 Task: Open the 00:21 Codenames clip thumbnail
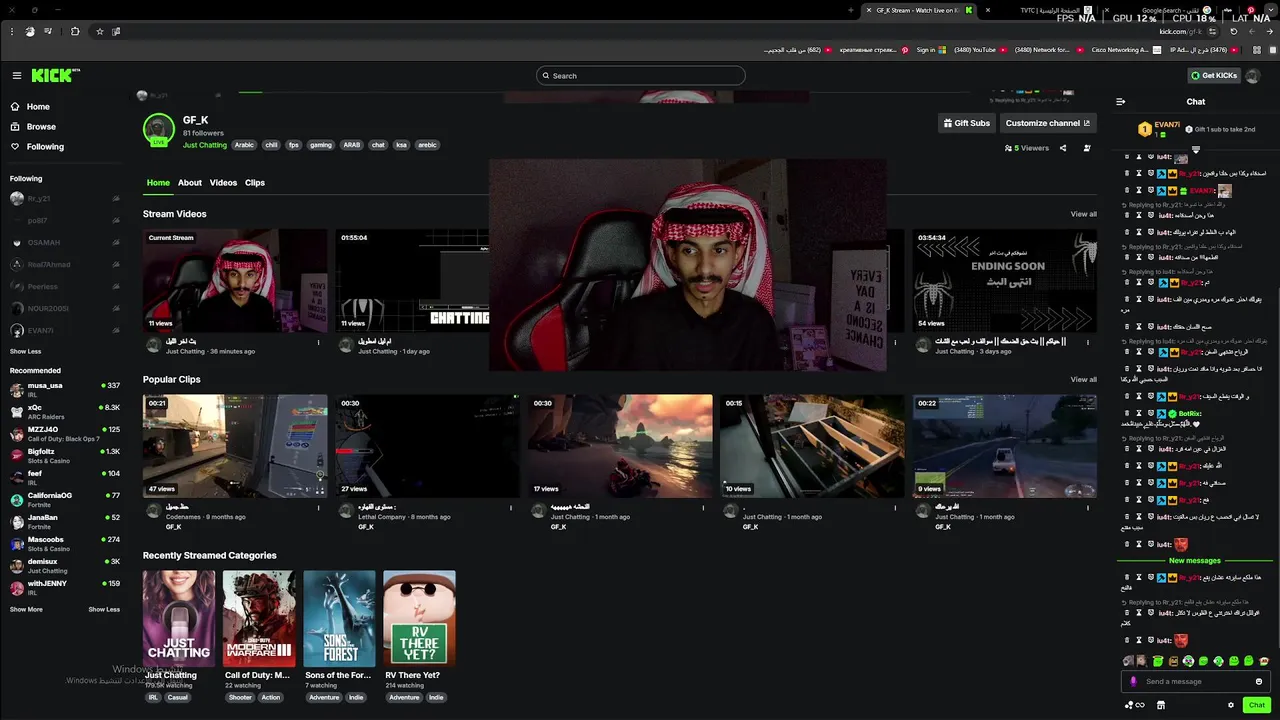[235, 446]
